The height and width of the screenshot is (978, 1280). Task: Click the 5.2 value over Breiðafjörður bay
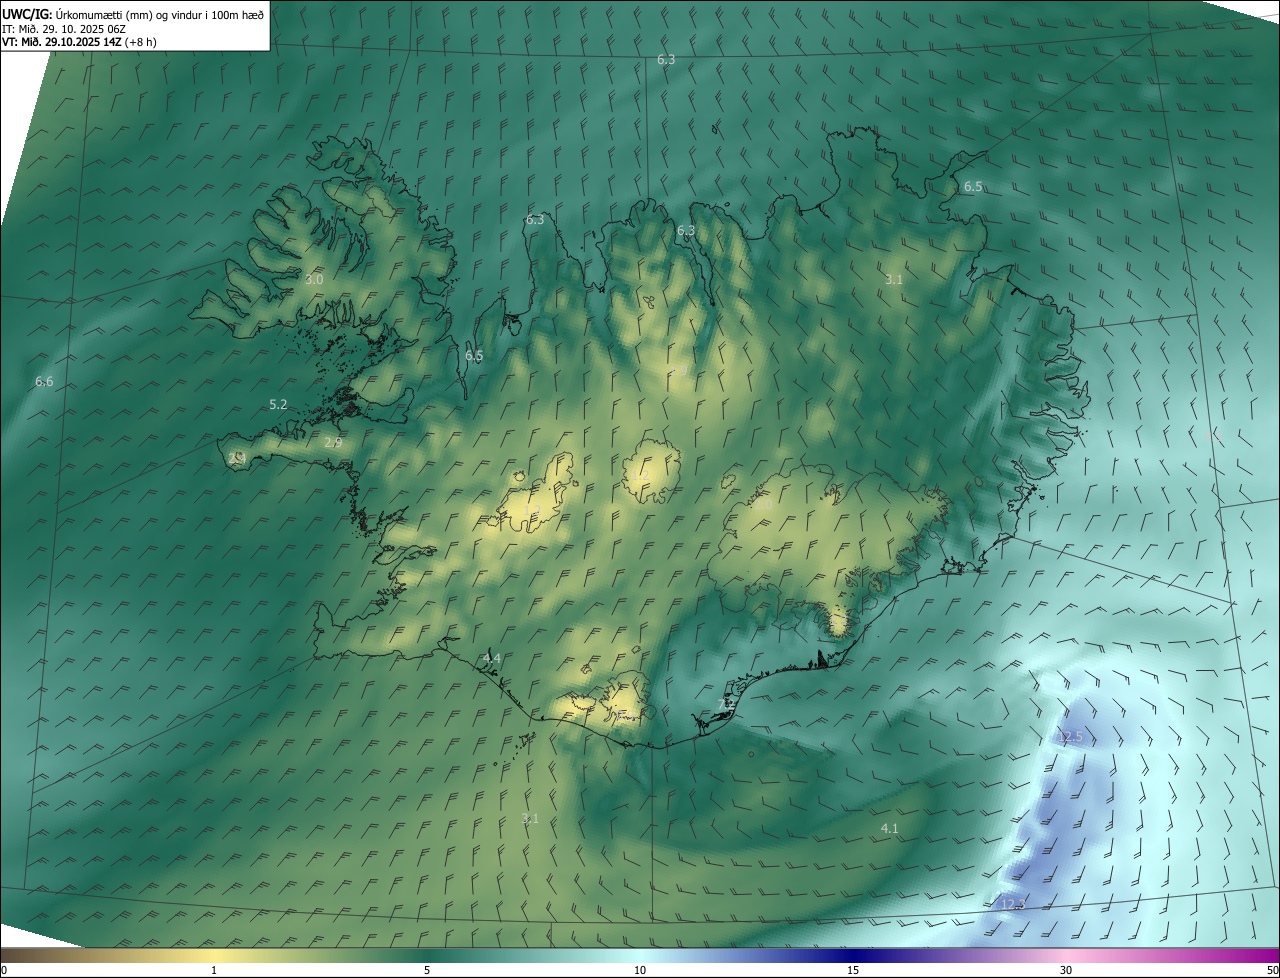point(278,405)
